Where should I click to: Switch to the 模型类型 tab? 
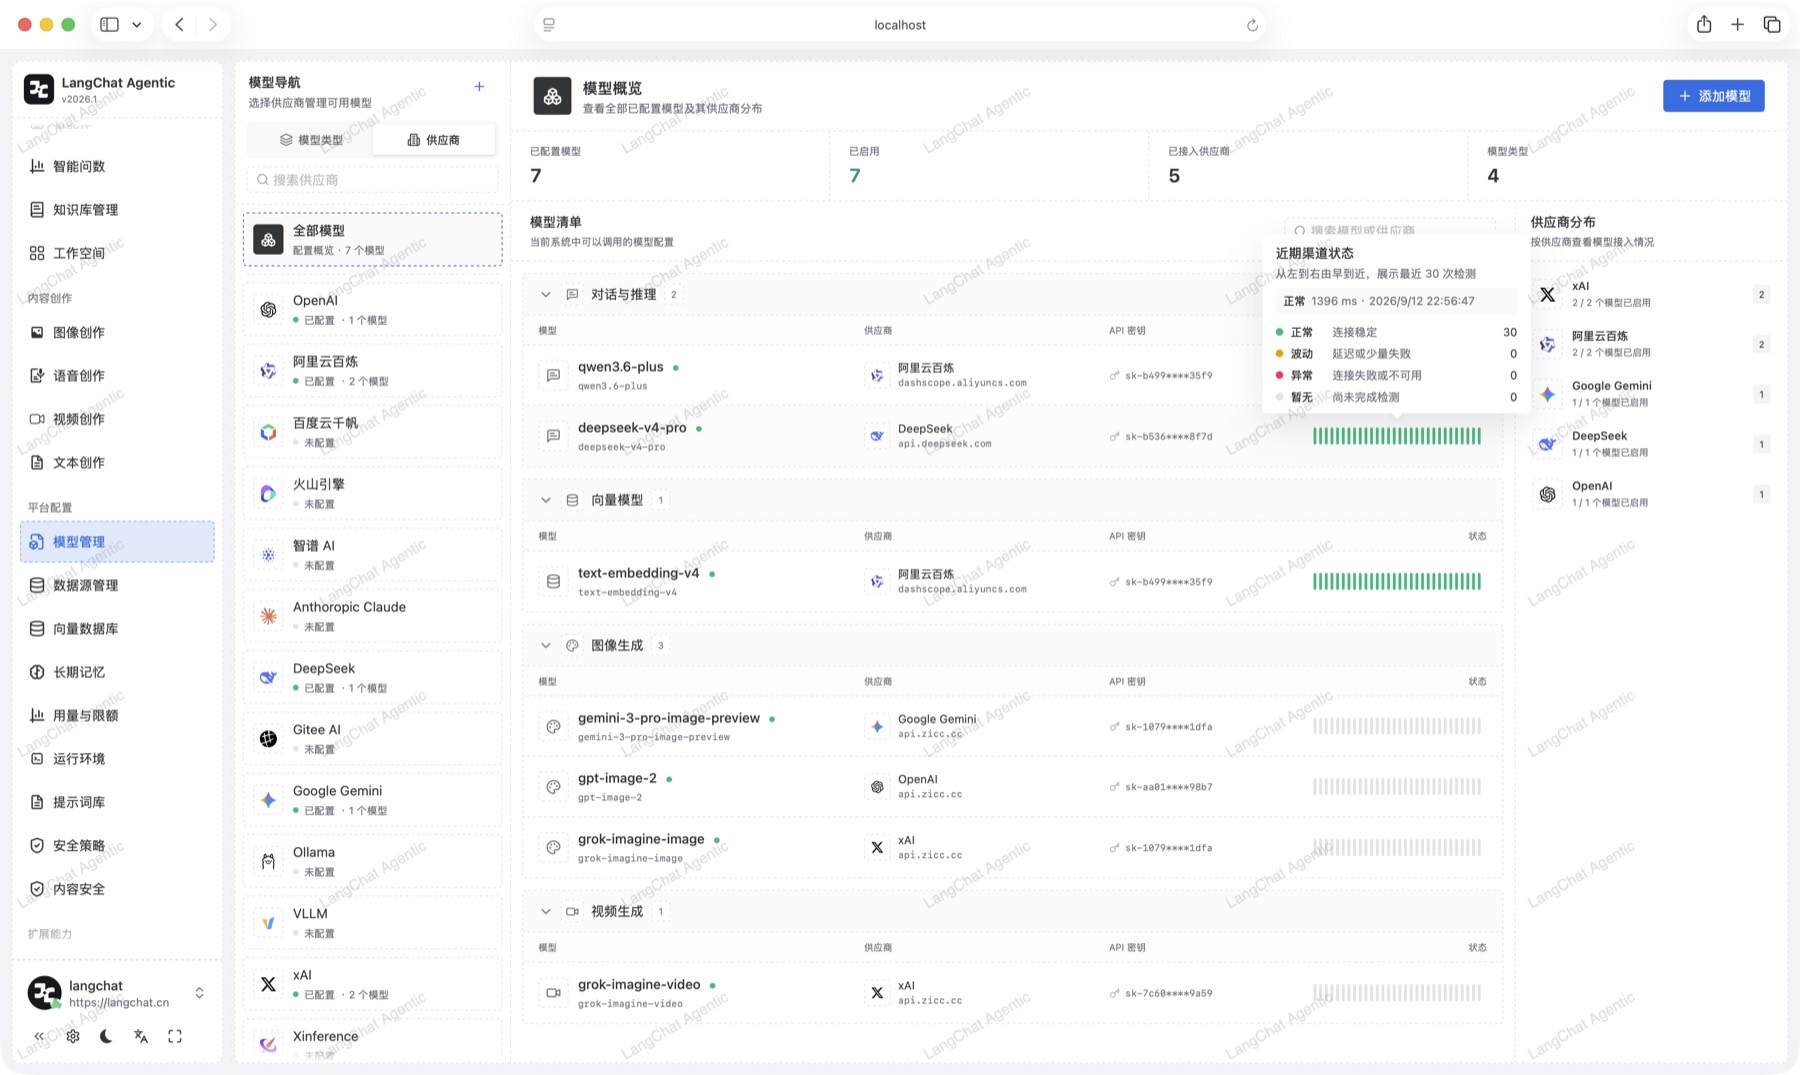pyautogui.click(x=311, y=140)
